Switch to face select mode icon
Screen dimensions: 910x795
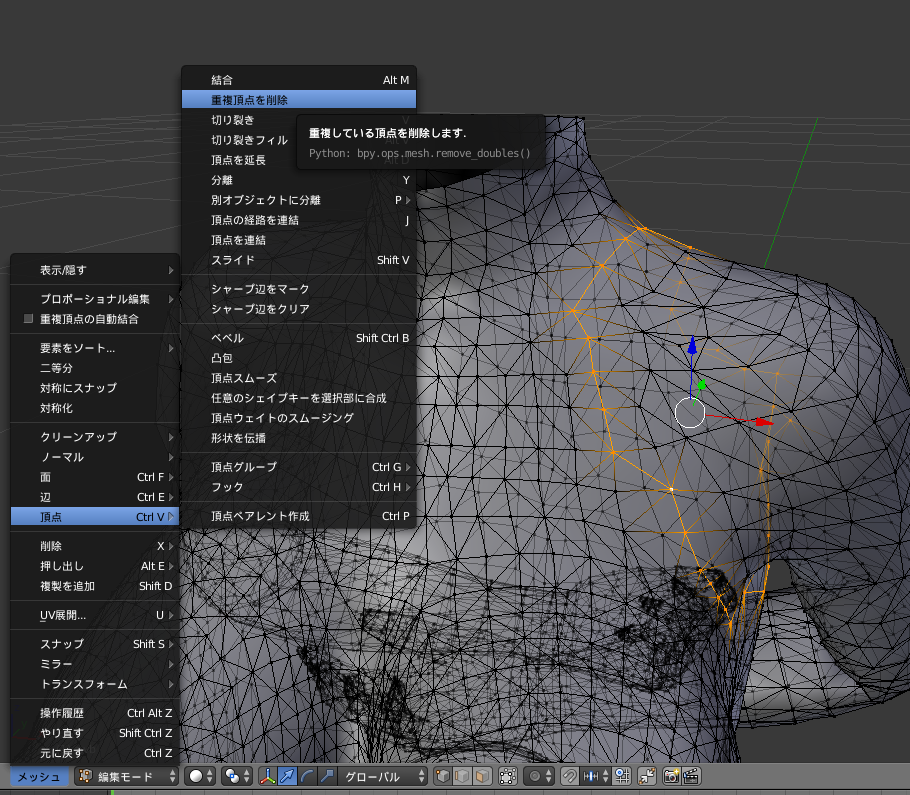coord(482,776)
